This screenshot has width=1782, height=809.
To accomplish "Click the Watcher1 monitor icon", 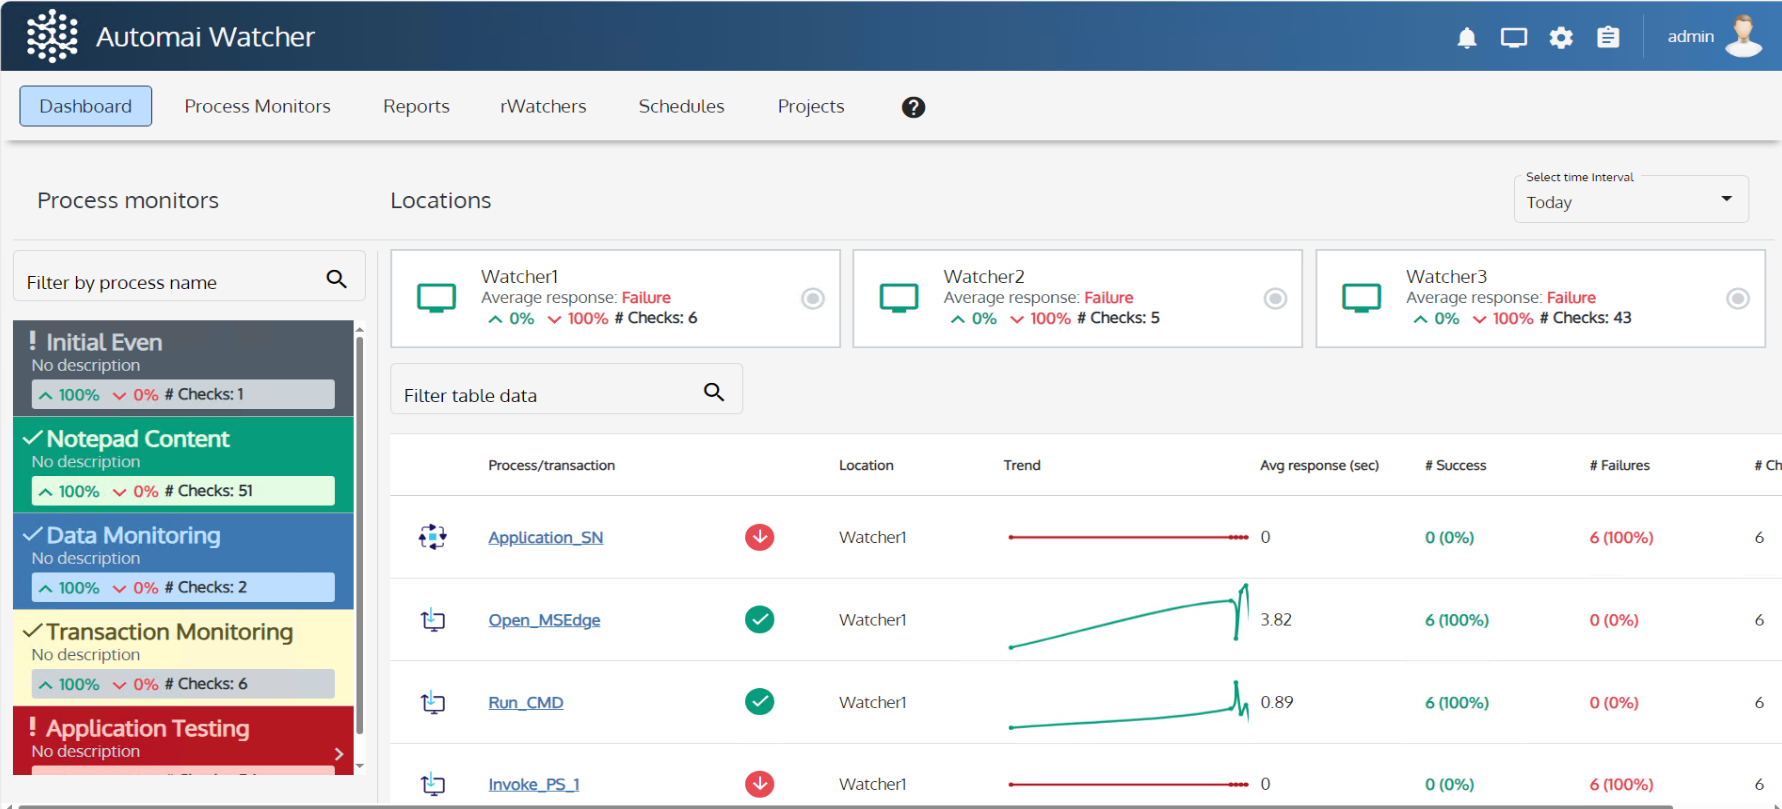I will point(436,298).
